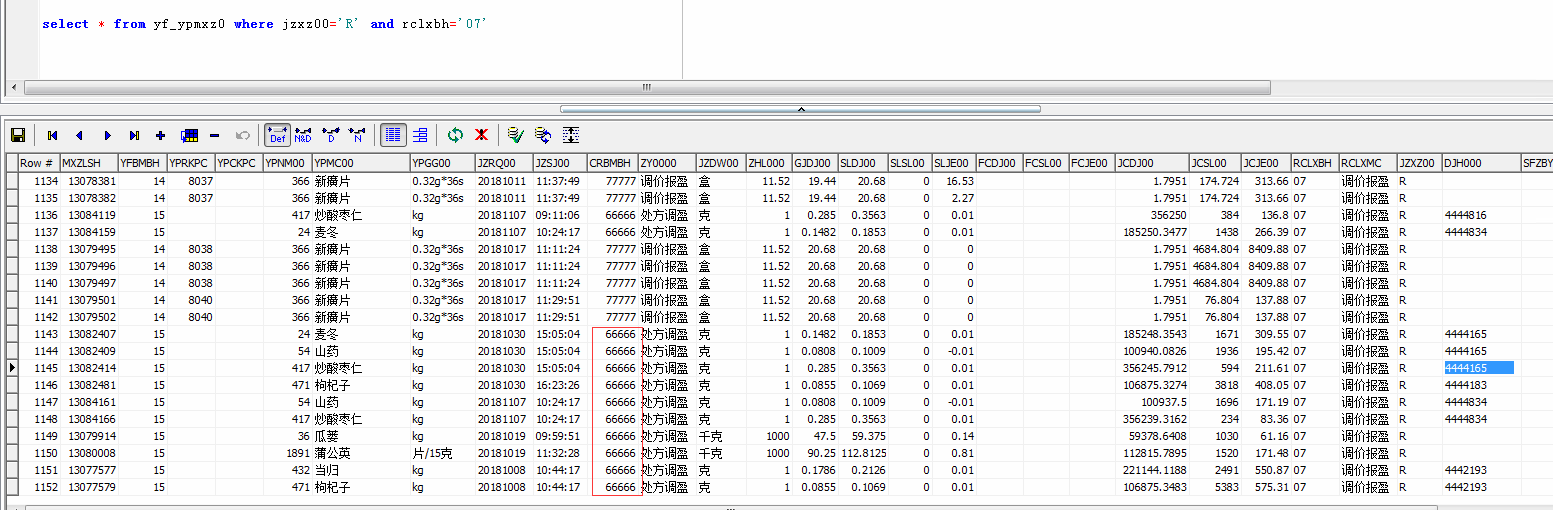
Task: Click spec 片/15克 in row 1150
Action: coord(432,453)
